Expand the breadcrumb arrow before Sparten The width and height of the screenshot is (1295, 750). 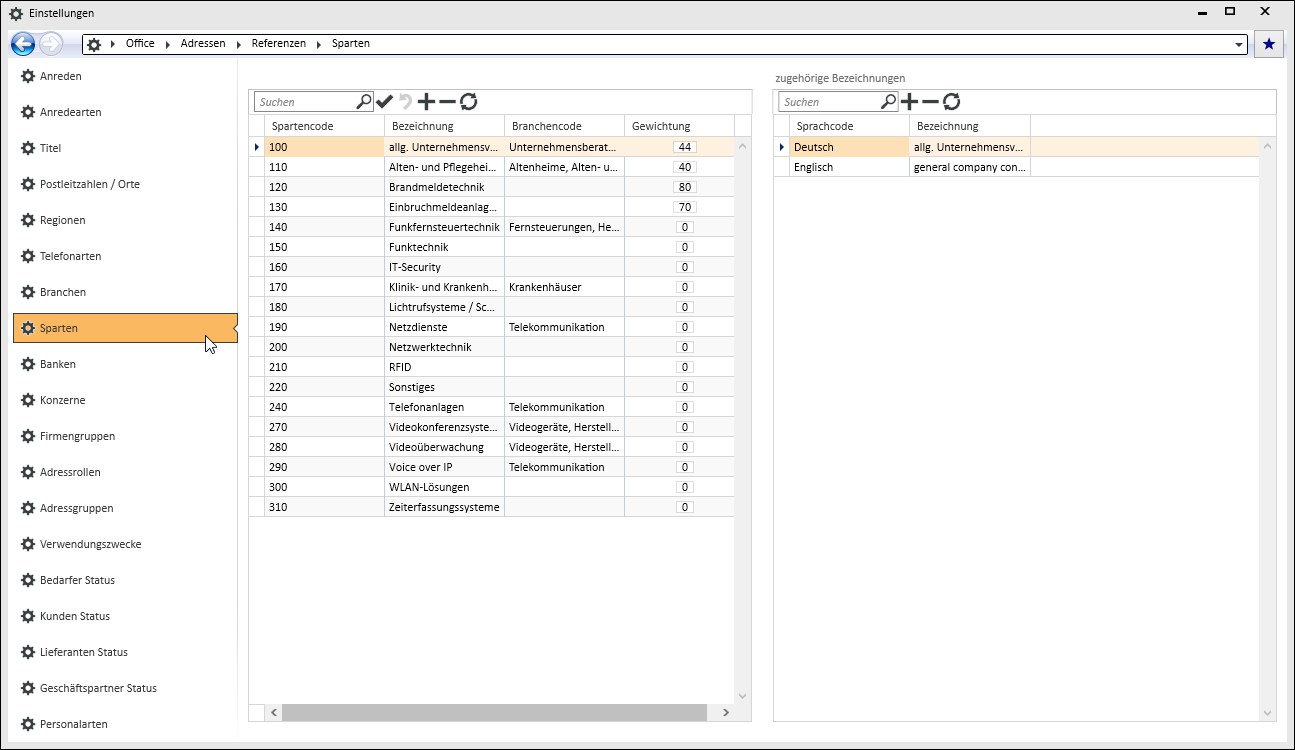tap(320, 44)
